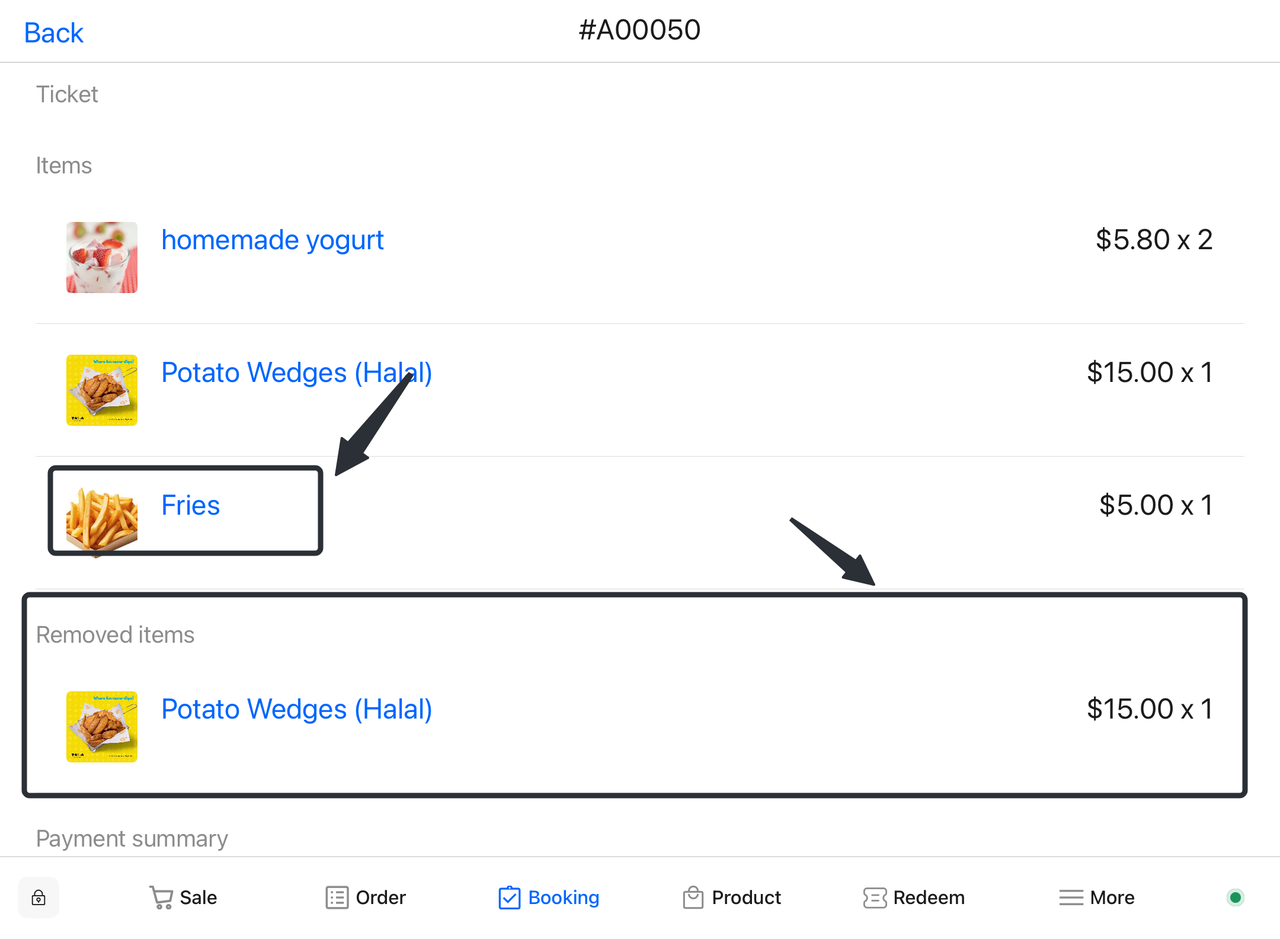
Task: Tap the homemade yogurt thumbnail image
Action: pos(102,257)
